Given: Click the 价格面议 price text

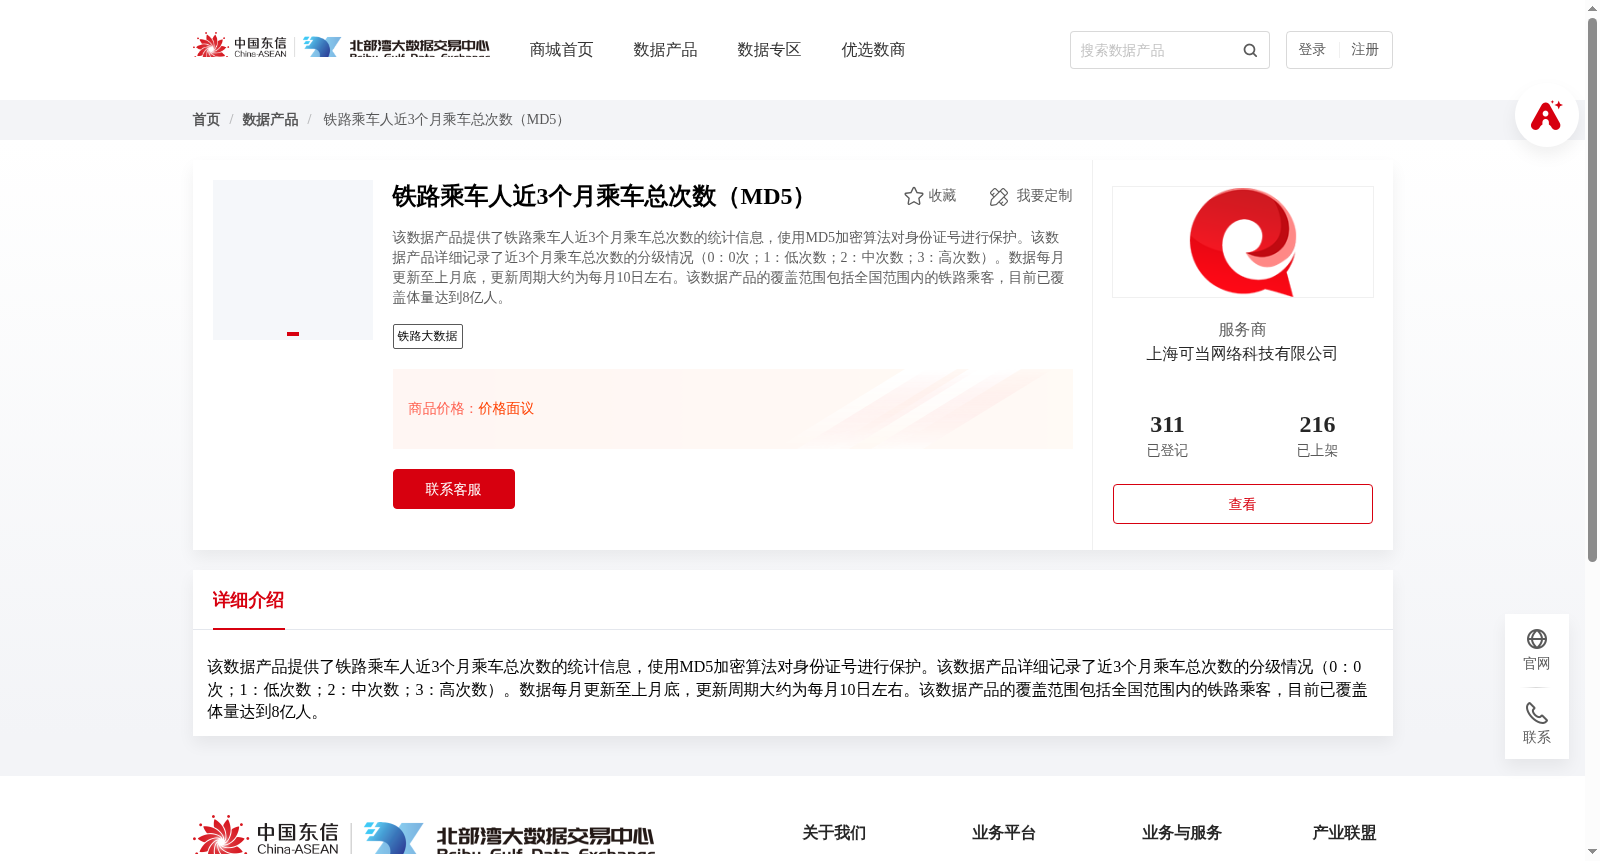Looking at the screenshot, I should [506, 409].
